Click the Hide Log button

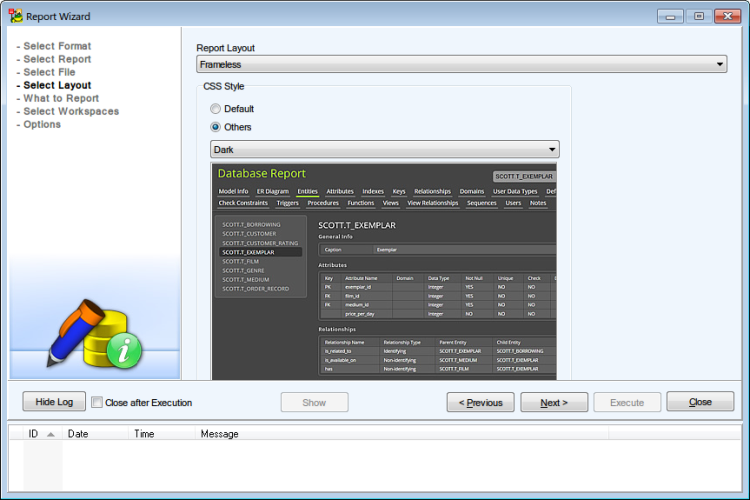(x=54, y=401)
